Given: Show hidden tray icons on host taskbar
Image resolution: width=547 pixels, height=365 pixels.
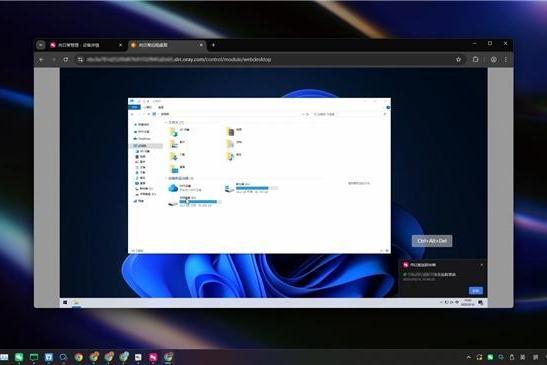Looking at the screenshot, I should (x=468, y=357).
